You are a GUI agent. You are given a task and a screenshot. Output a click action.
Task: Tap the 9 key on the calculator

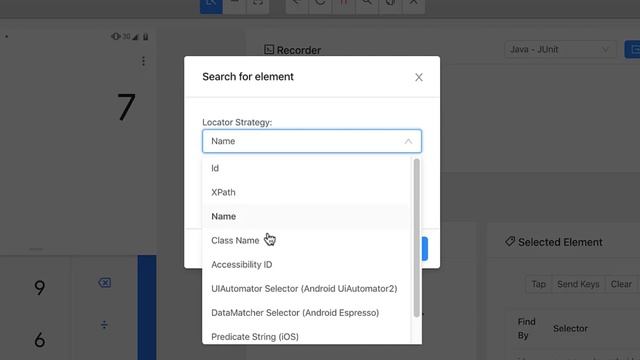[39, 287]
